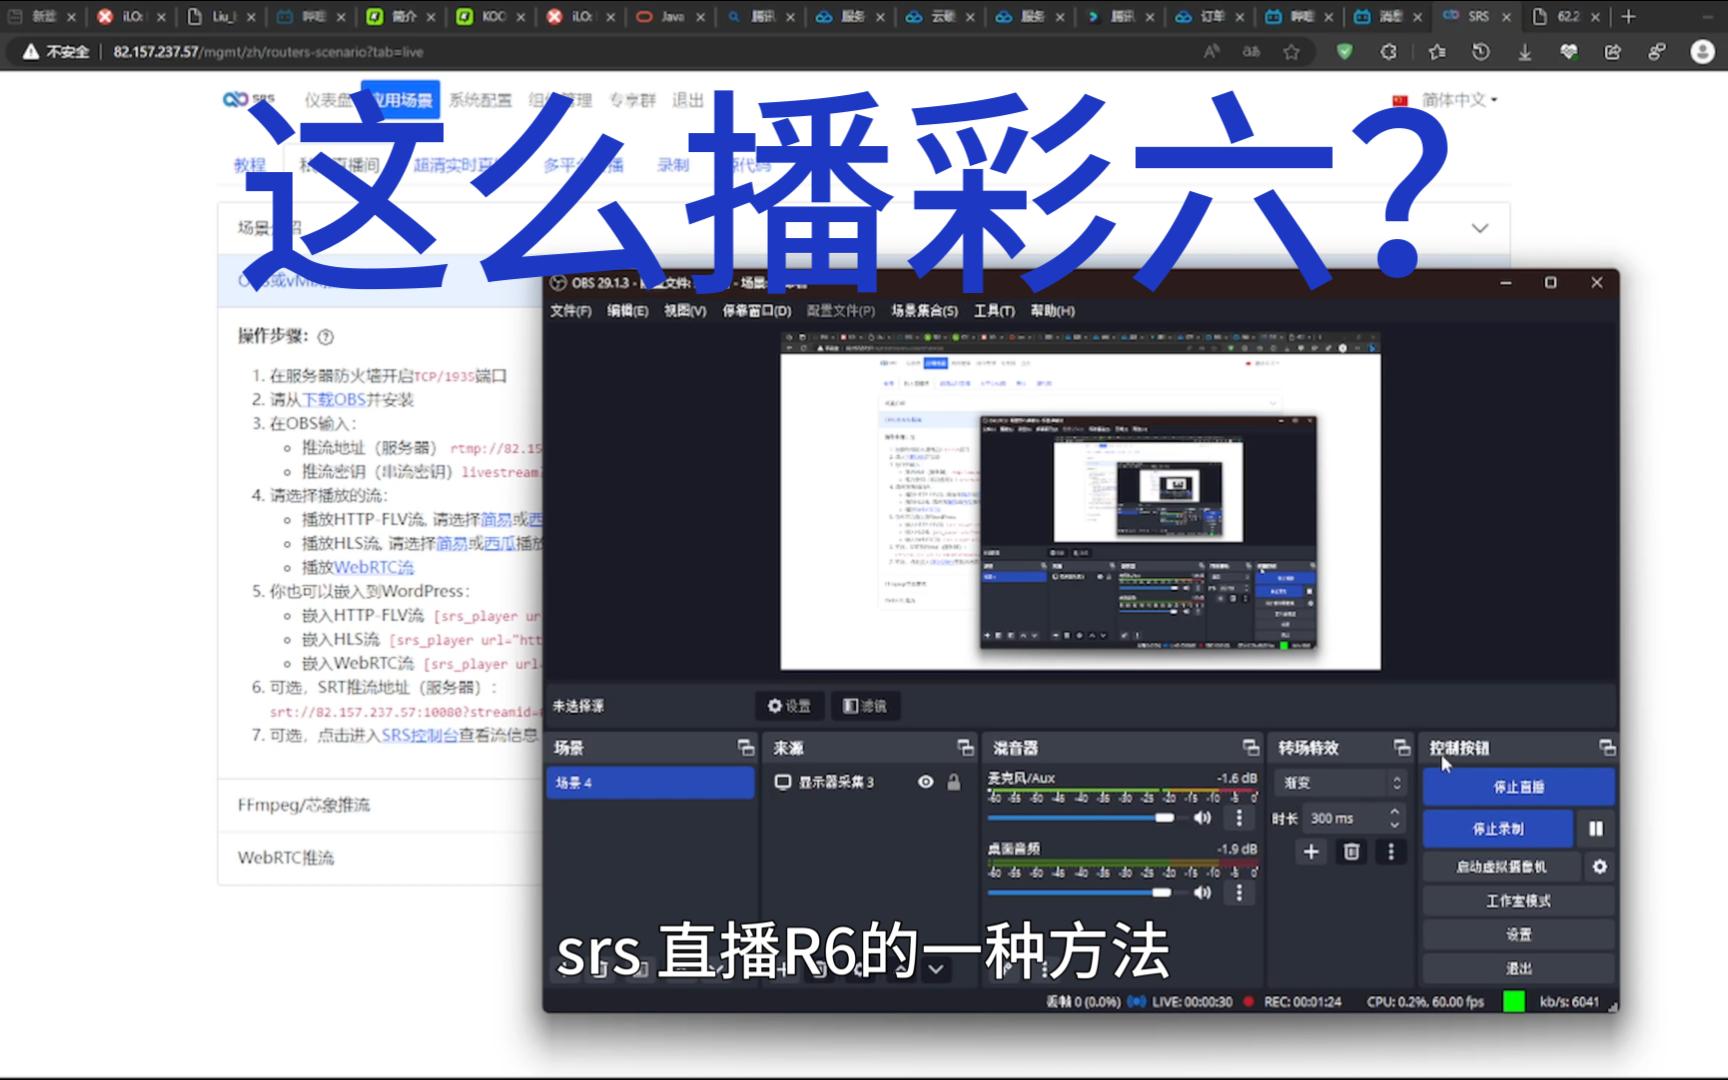Click the browser Read aloud icon
This screenshot has width=1728, height=1080.
click(1211, 52)
